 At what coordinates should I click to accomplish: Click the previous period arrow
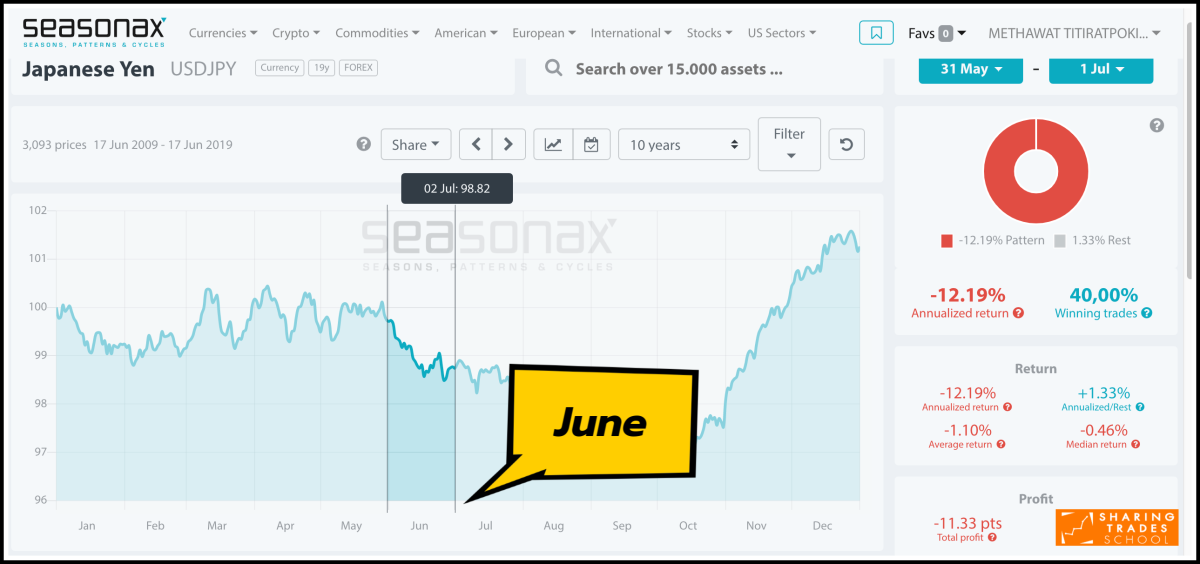tap(476, 145)
